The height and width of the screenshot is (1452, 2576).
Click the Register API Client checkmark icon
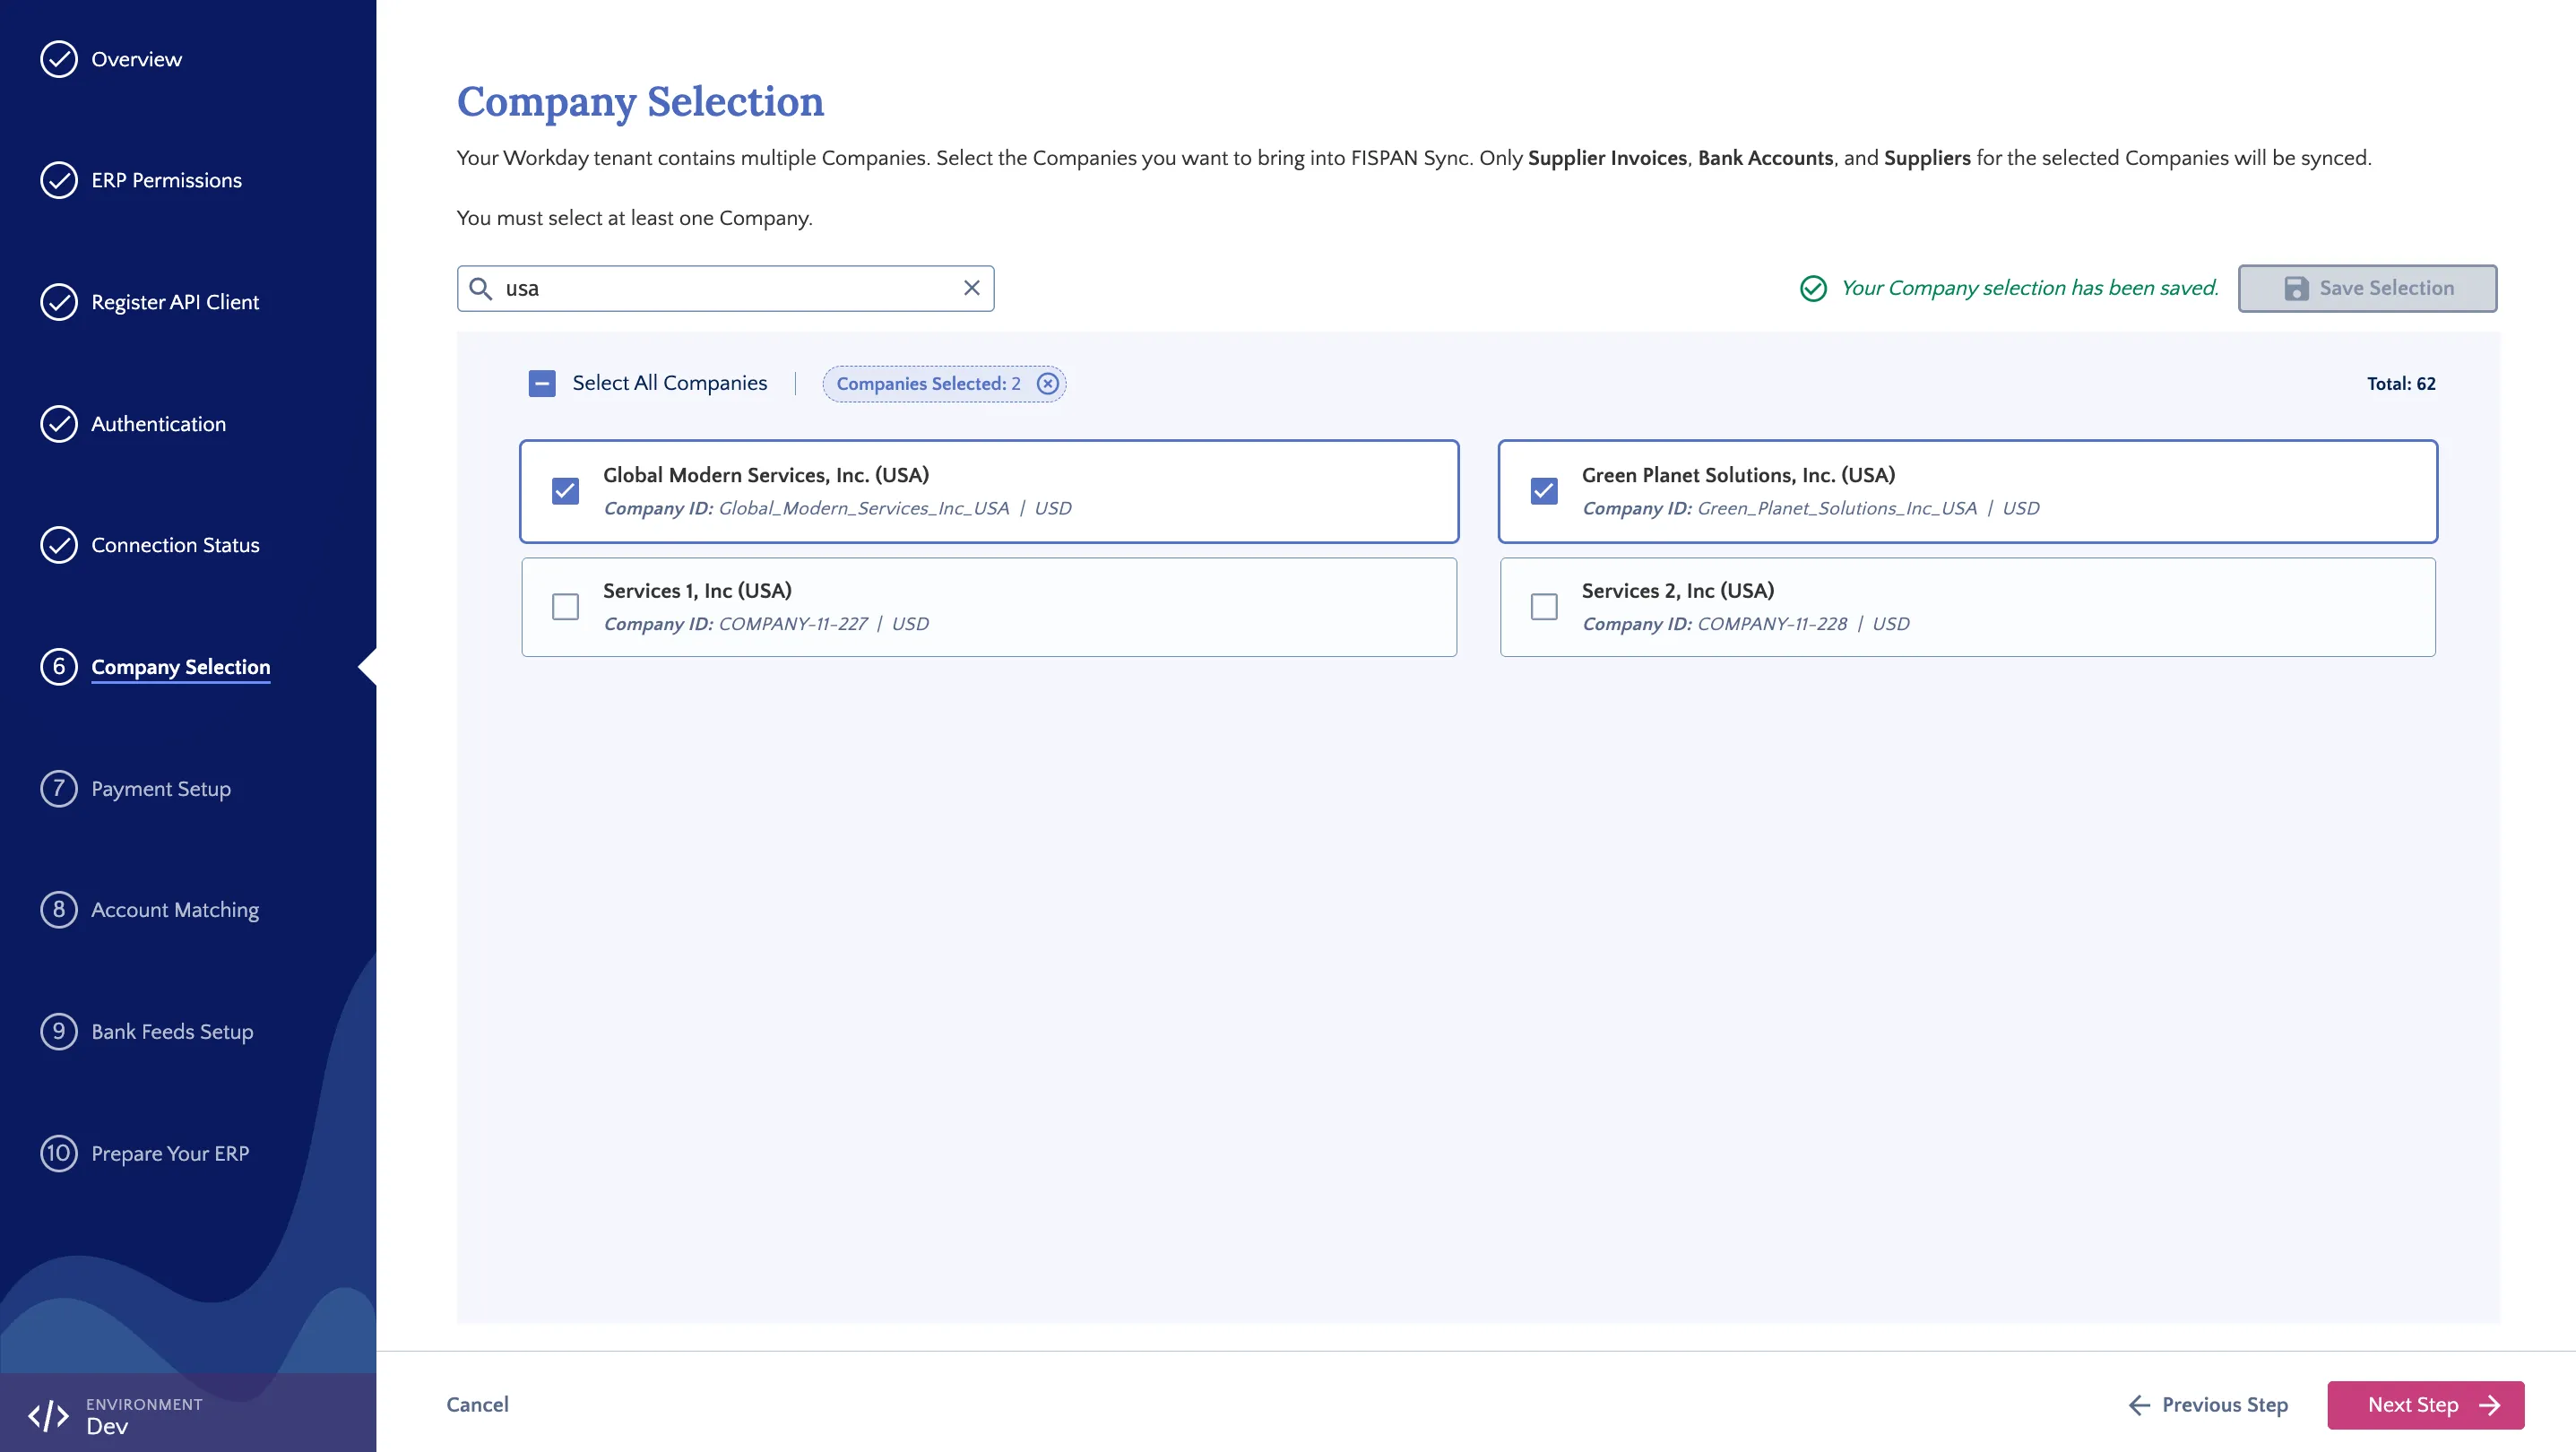pos(59,302)
